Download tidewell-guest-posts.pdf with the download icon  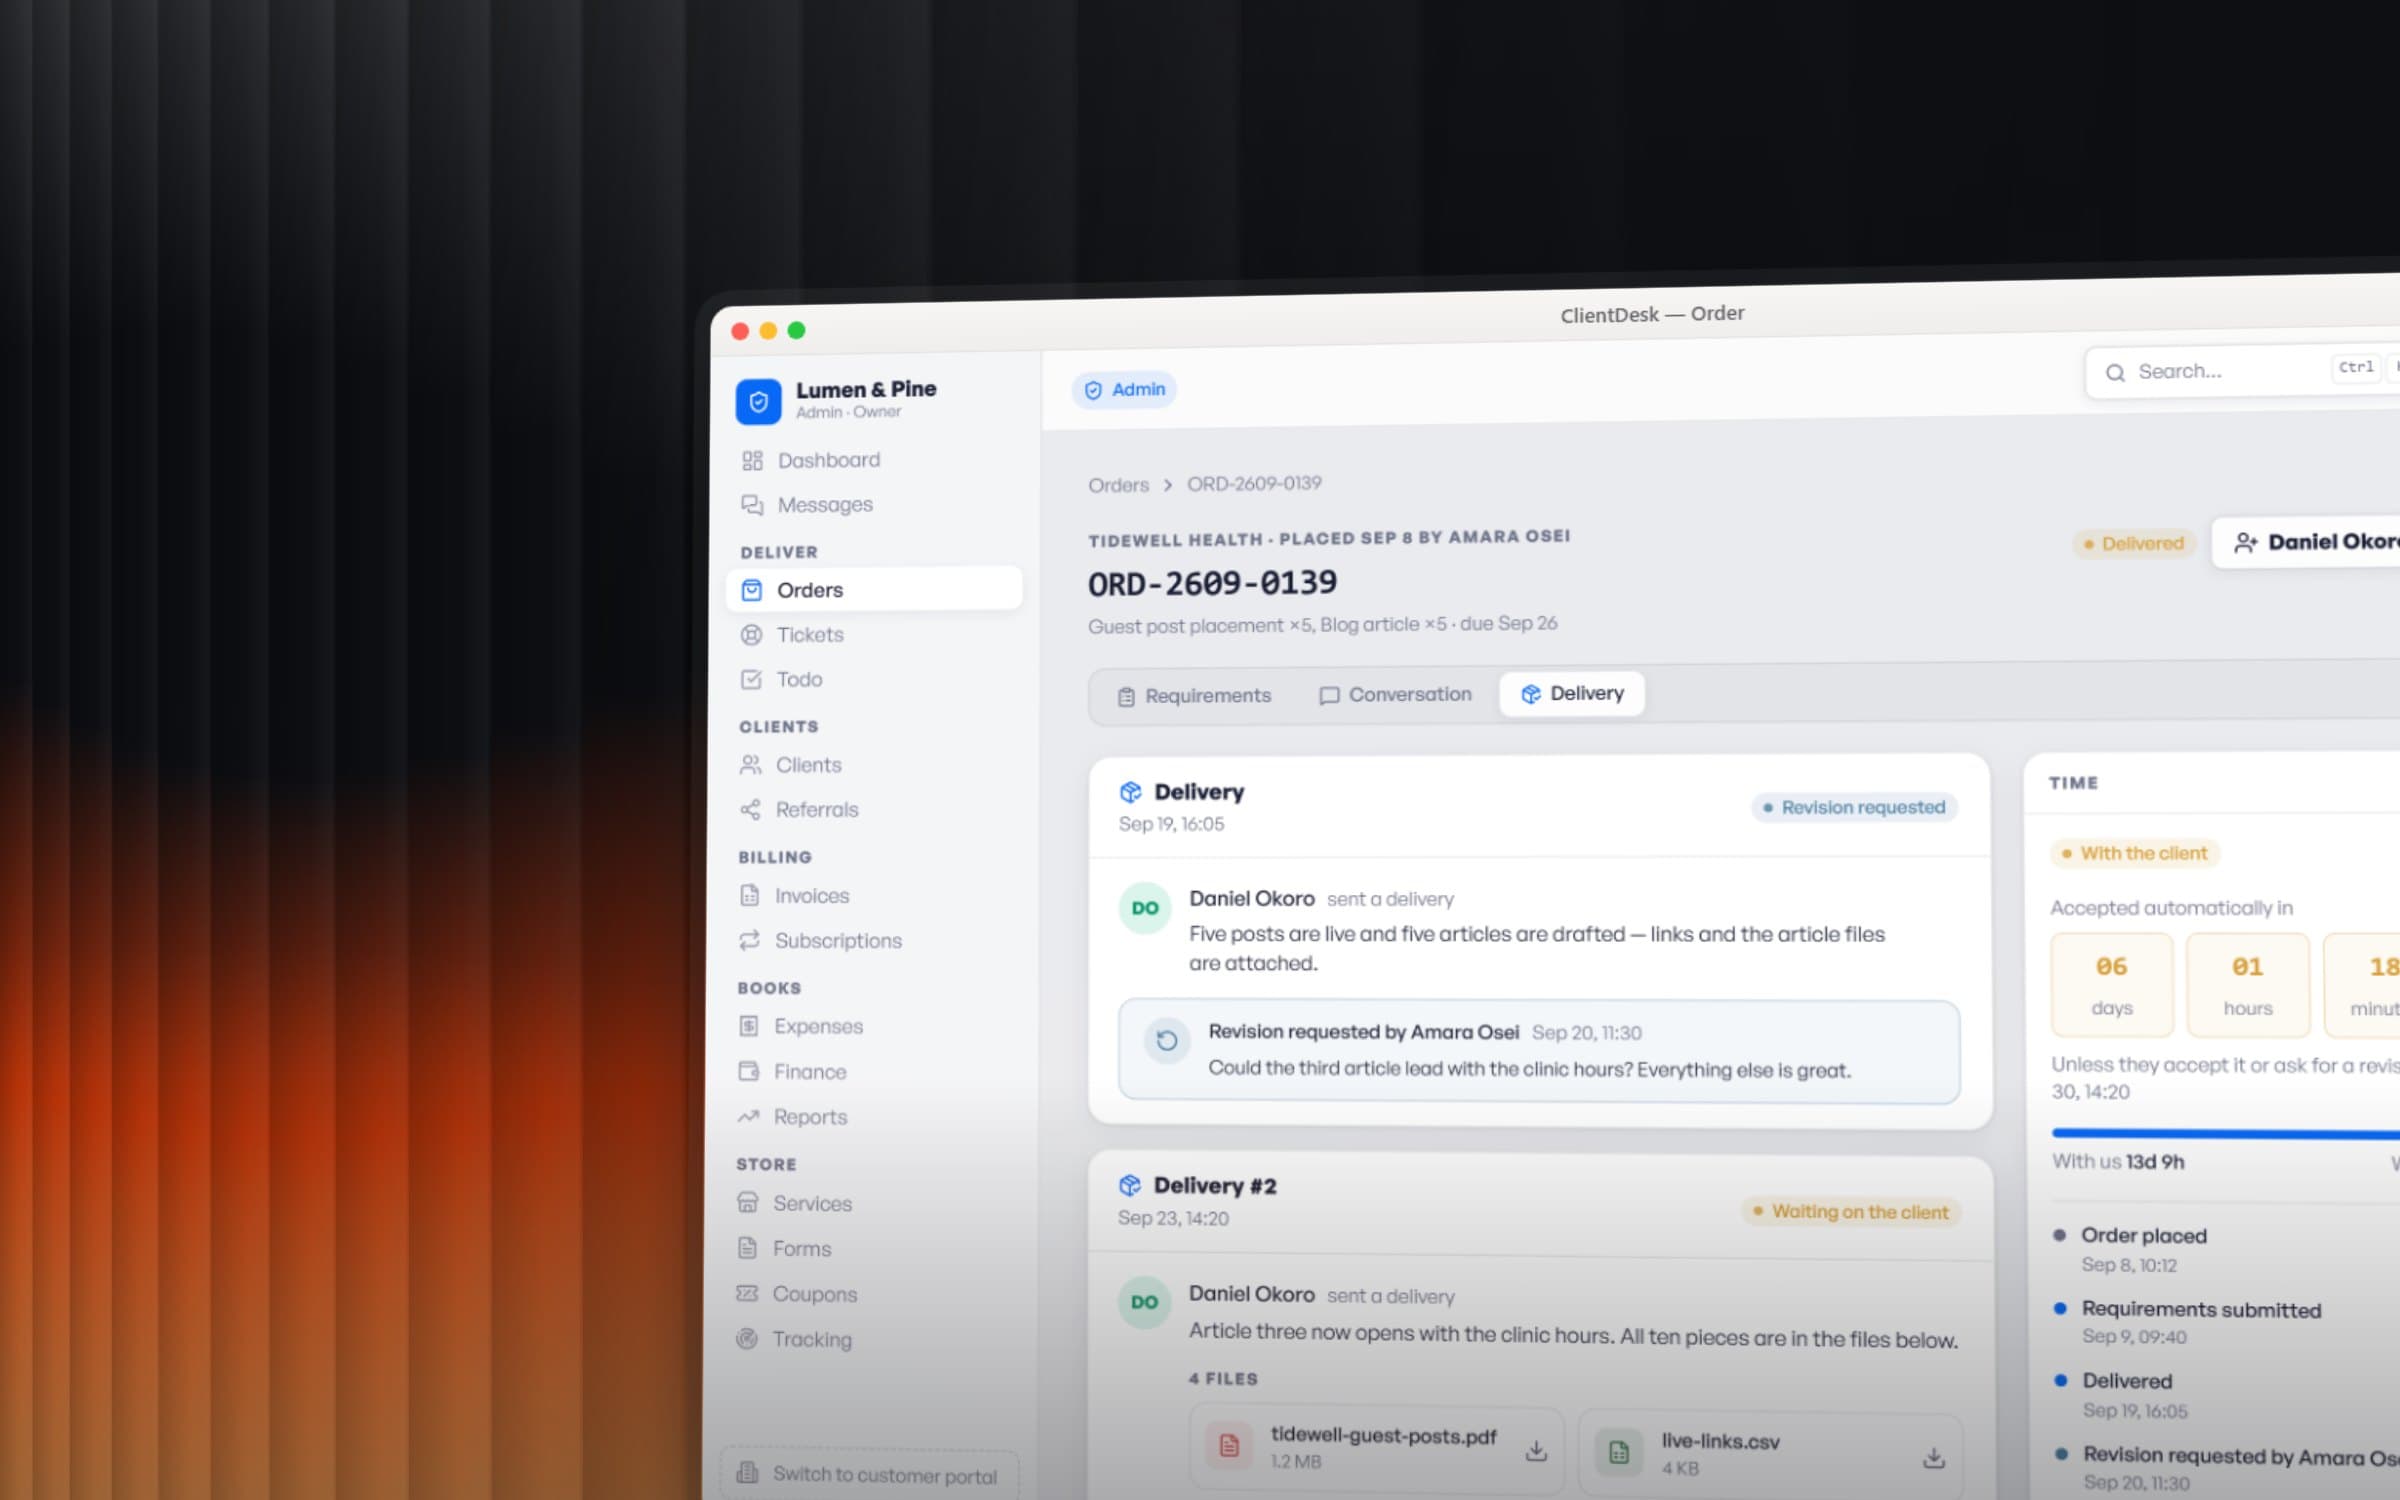[x=1536, y=1450]
